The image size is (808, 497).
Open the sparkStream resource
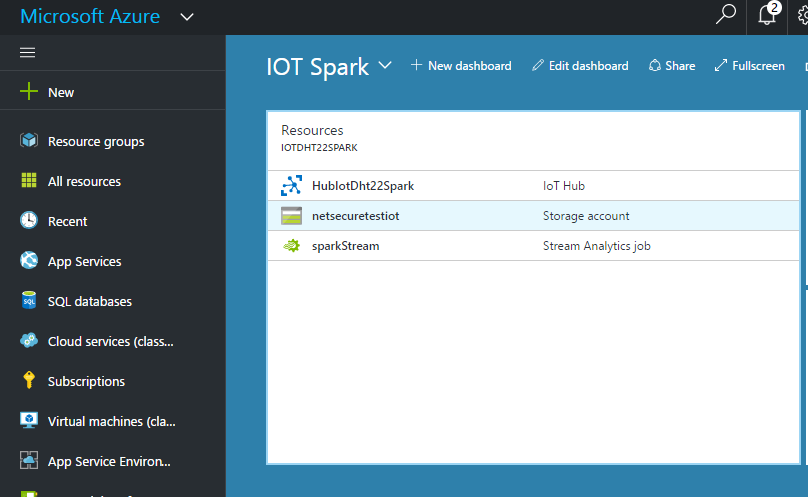[345, 246]
